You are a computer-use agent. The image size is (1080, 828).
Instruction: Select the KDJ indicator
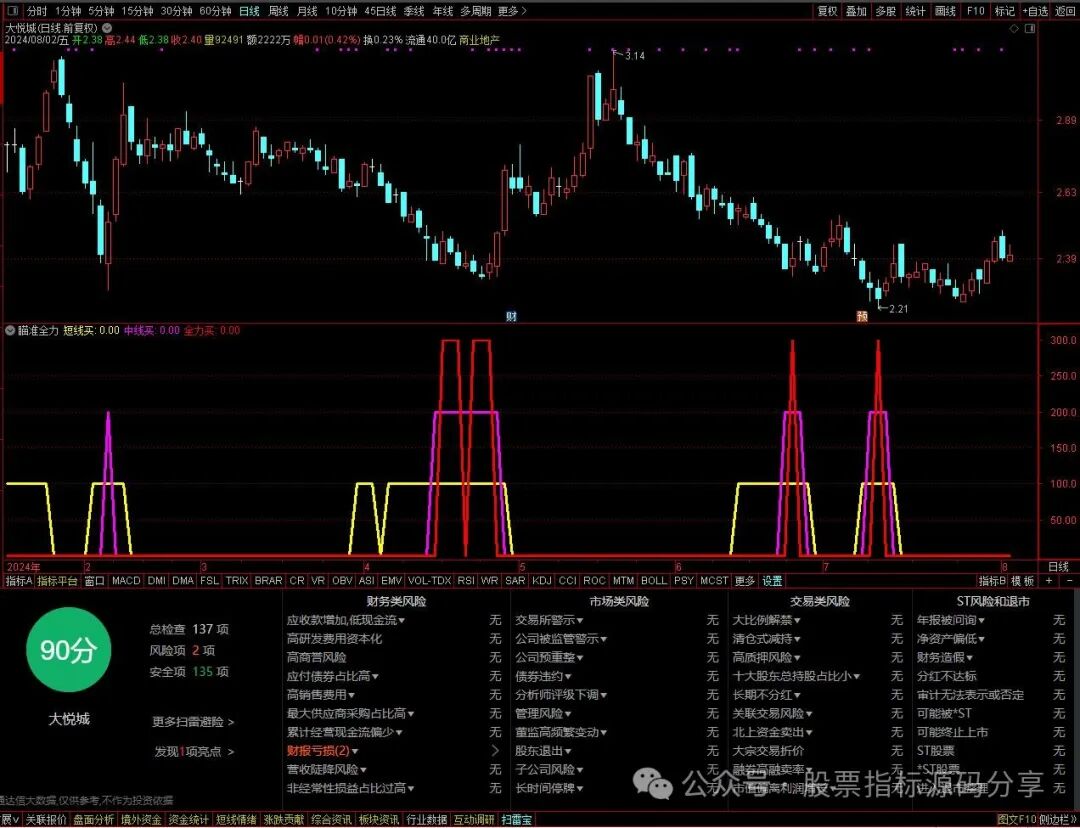(x=542, y=581)
